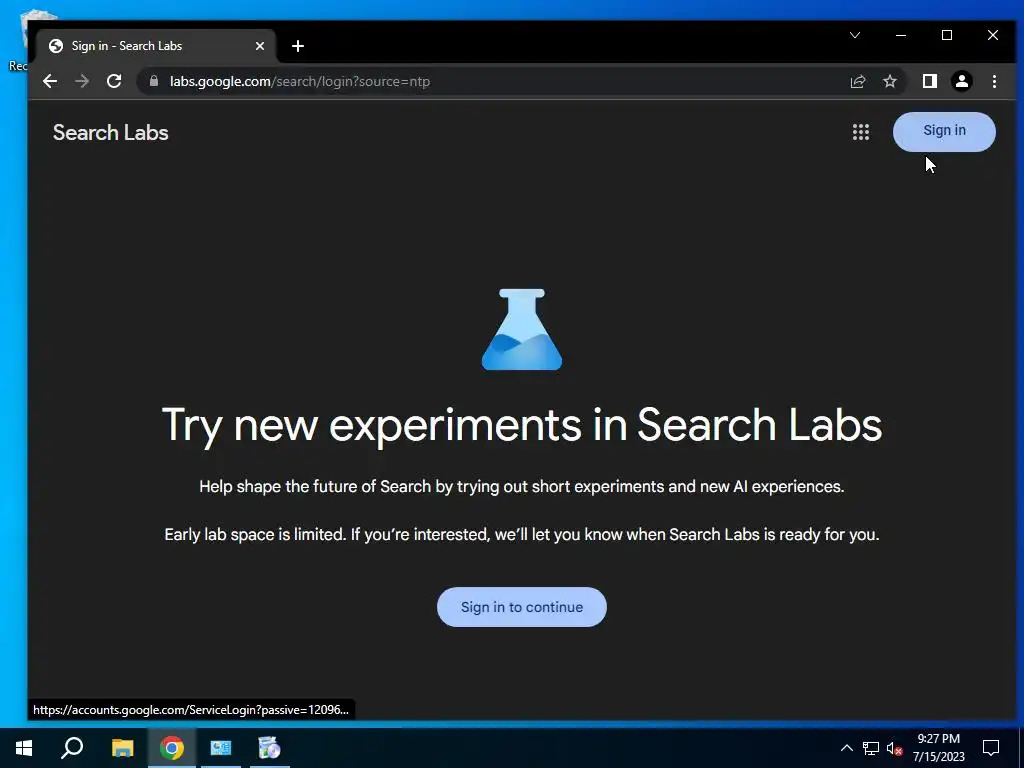Open the control panel taskbar app
The image size is (1024, 768).
pyautogui.click(x=221, y=748)
